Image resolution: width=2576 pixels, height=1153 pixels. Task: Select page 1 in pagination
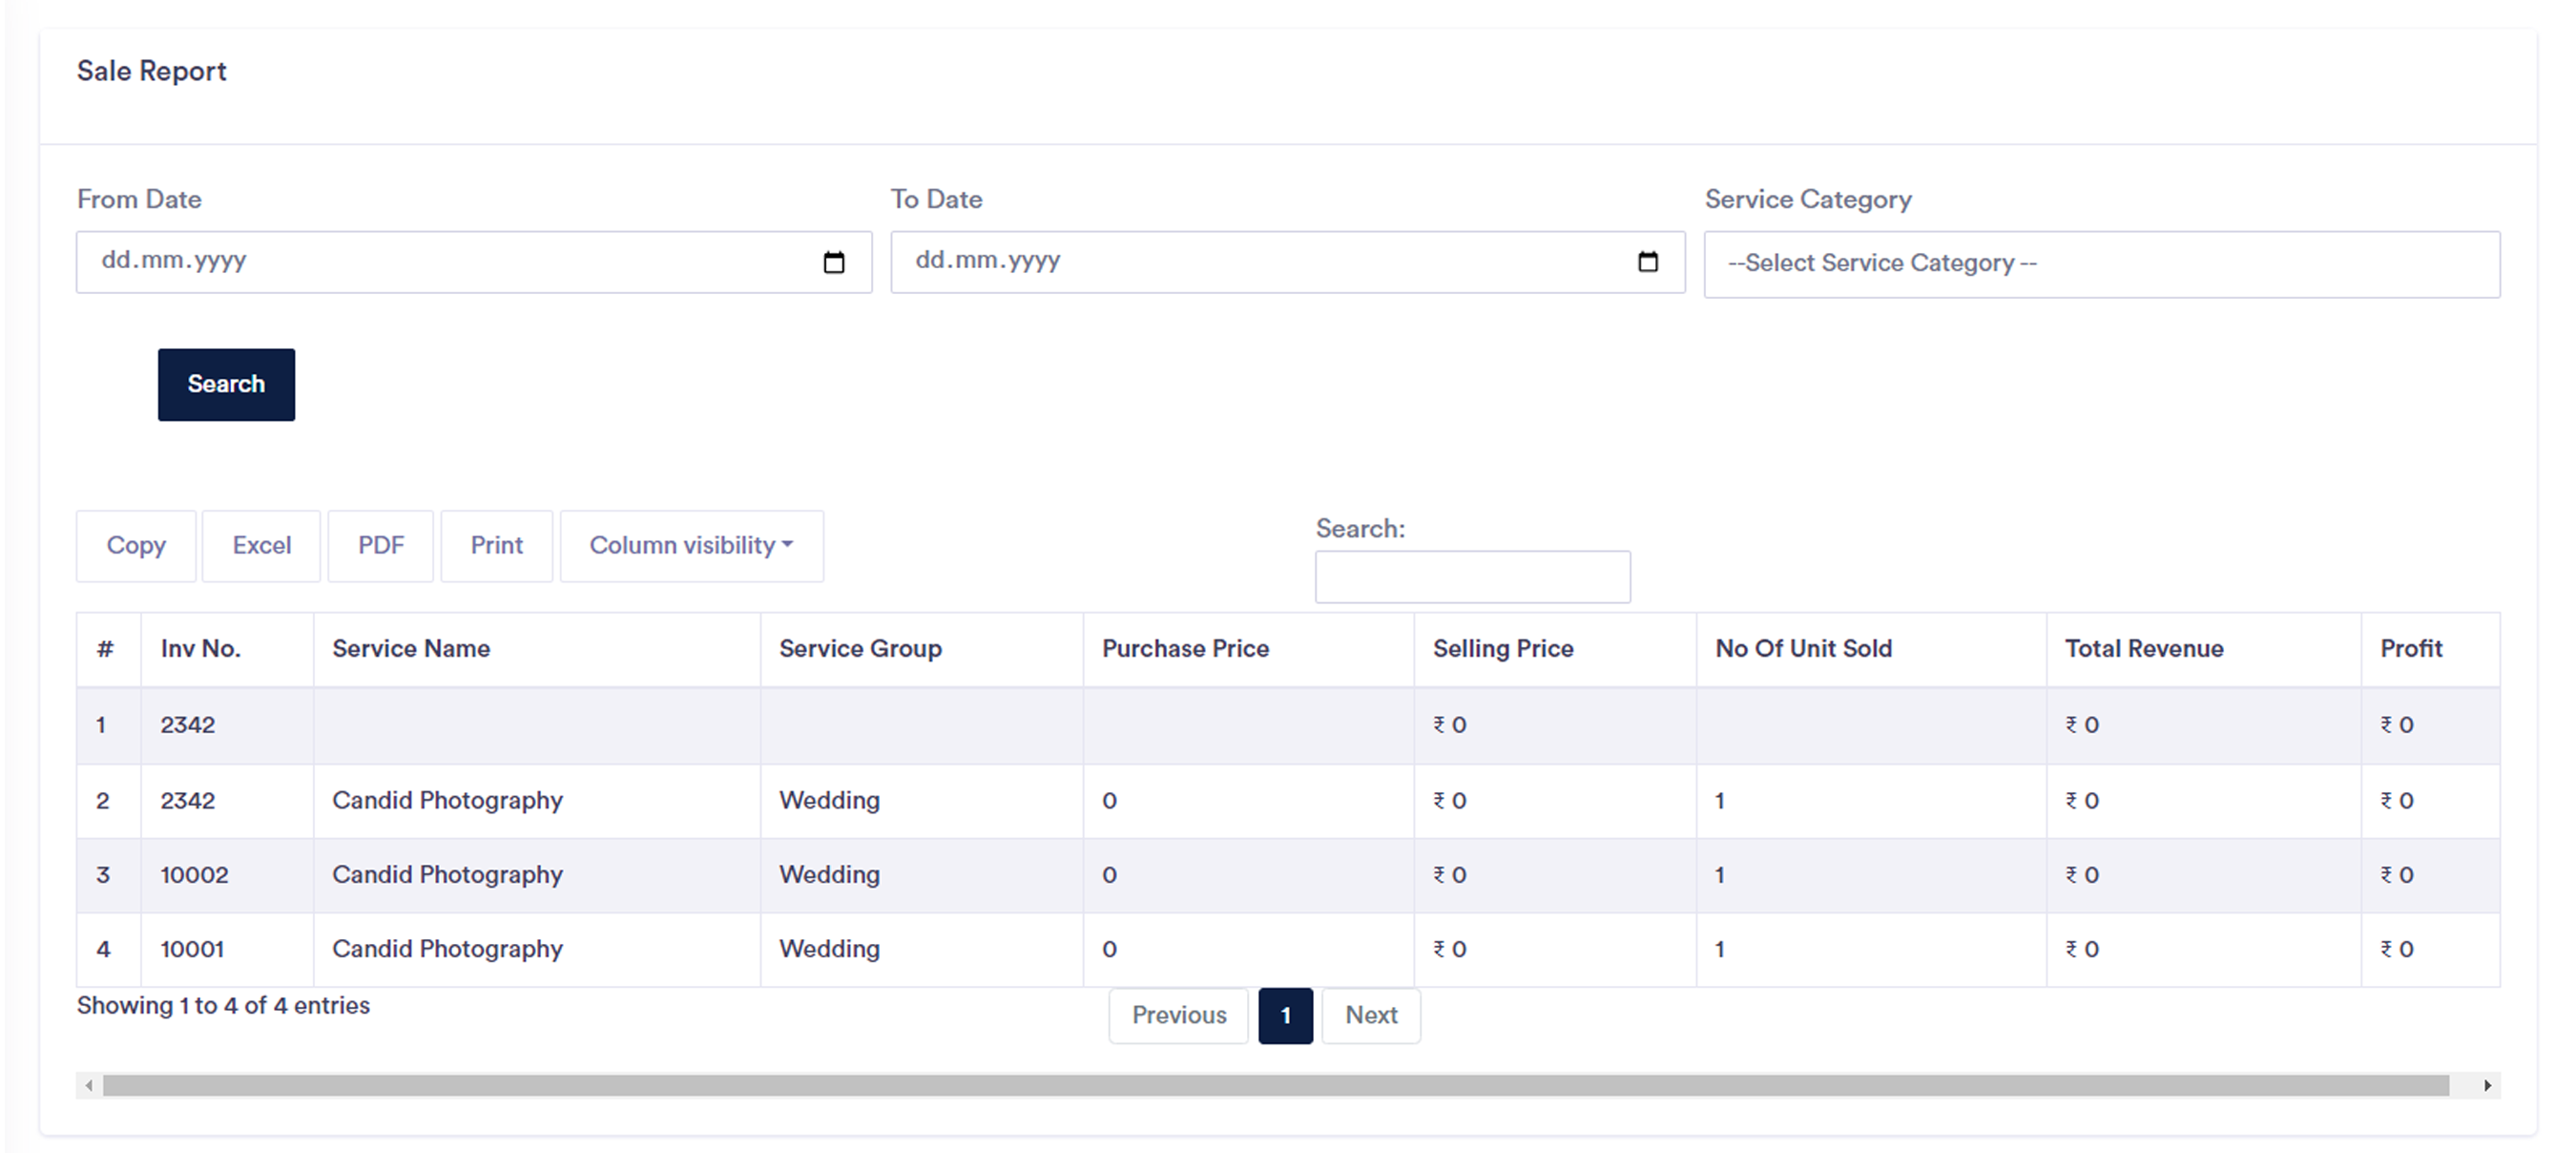click(1285, 1015)
